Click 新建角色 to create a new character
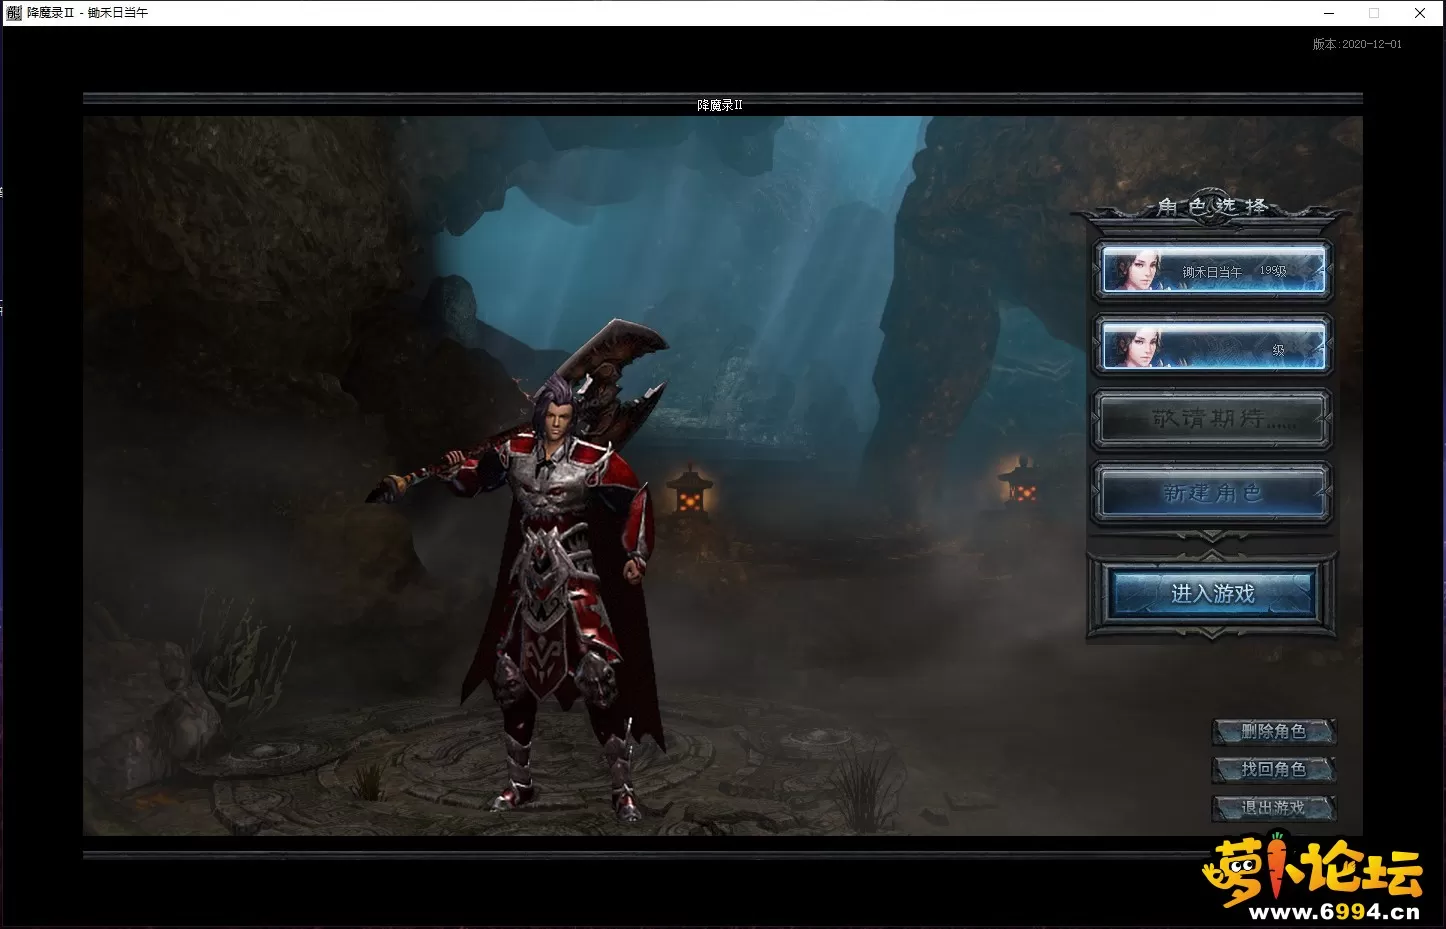The image size is (1446, 929). (1213, 493)
